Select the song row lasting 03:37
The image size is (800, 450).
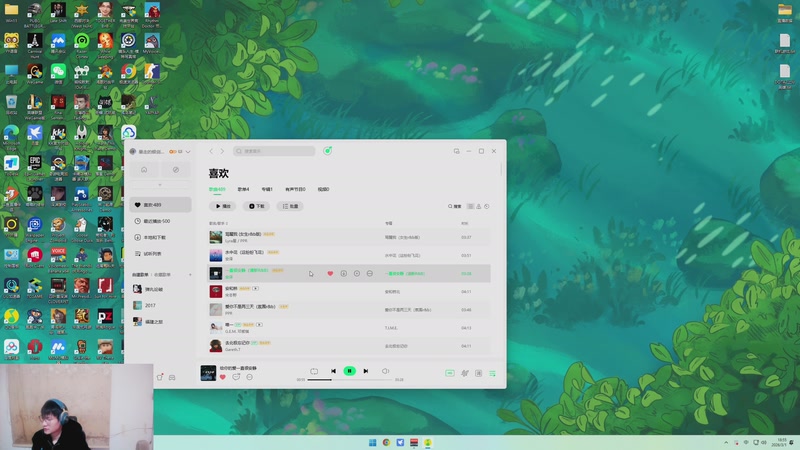(x=349, y=237)
